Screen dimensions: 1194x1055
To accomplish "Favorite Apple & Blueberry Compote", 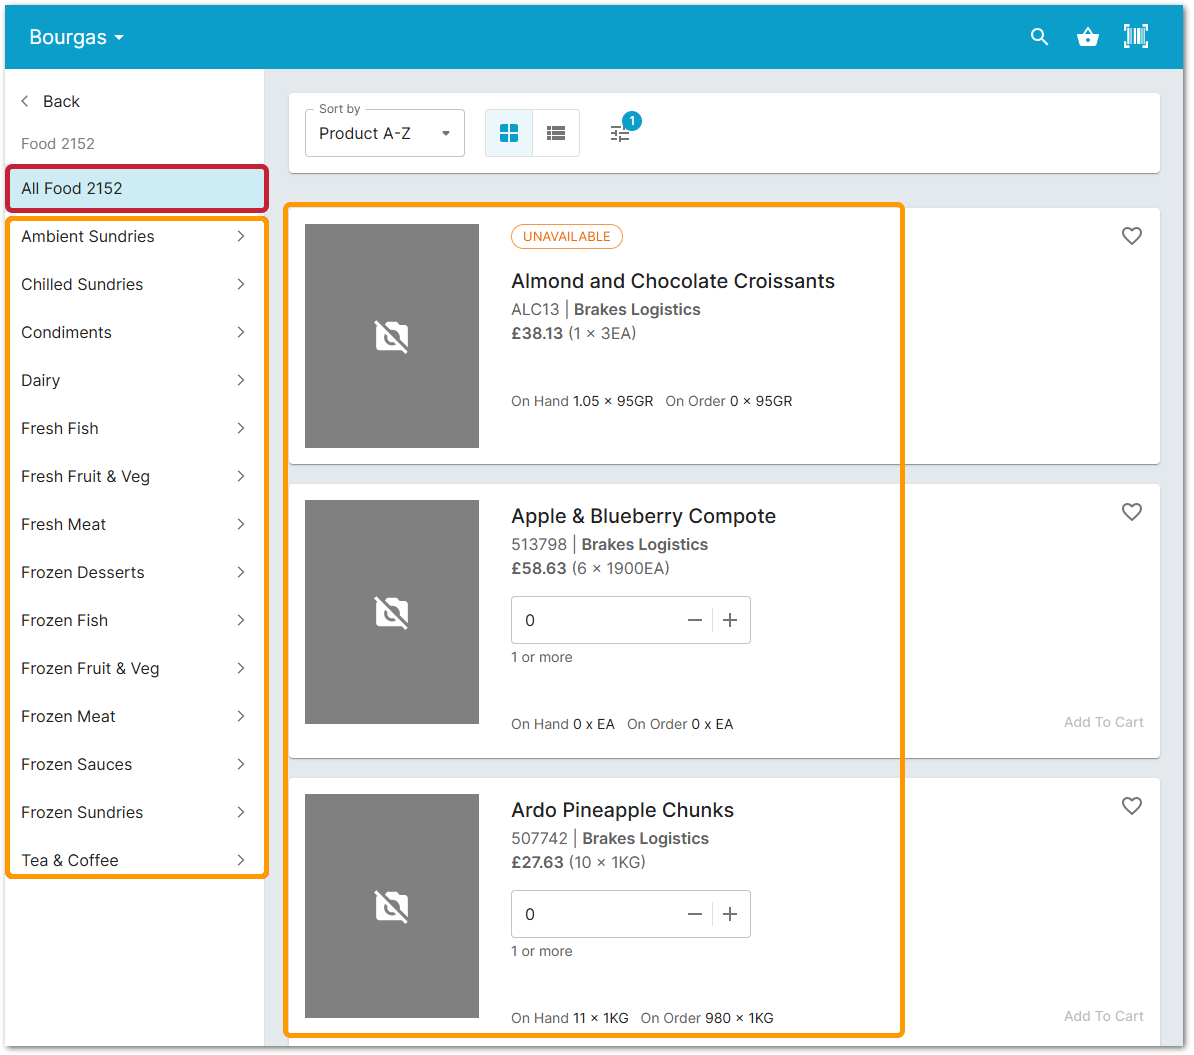I will click(x=1131, y=511).
